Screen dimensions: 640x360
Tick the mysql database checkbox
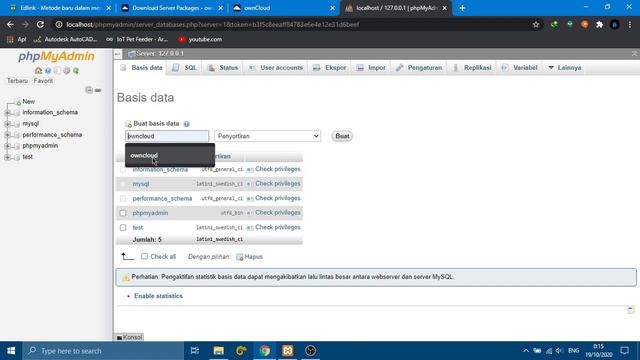coord(123,184)
